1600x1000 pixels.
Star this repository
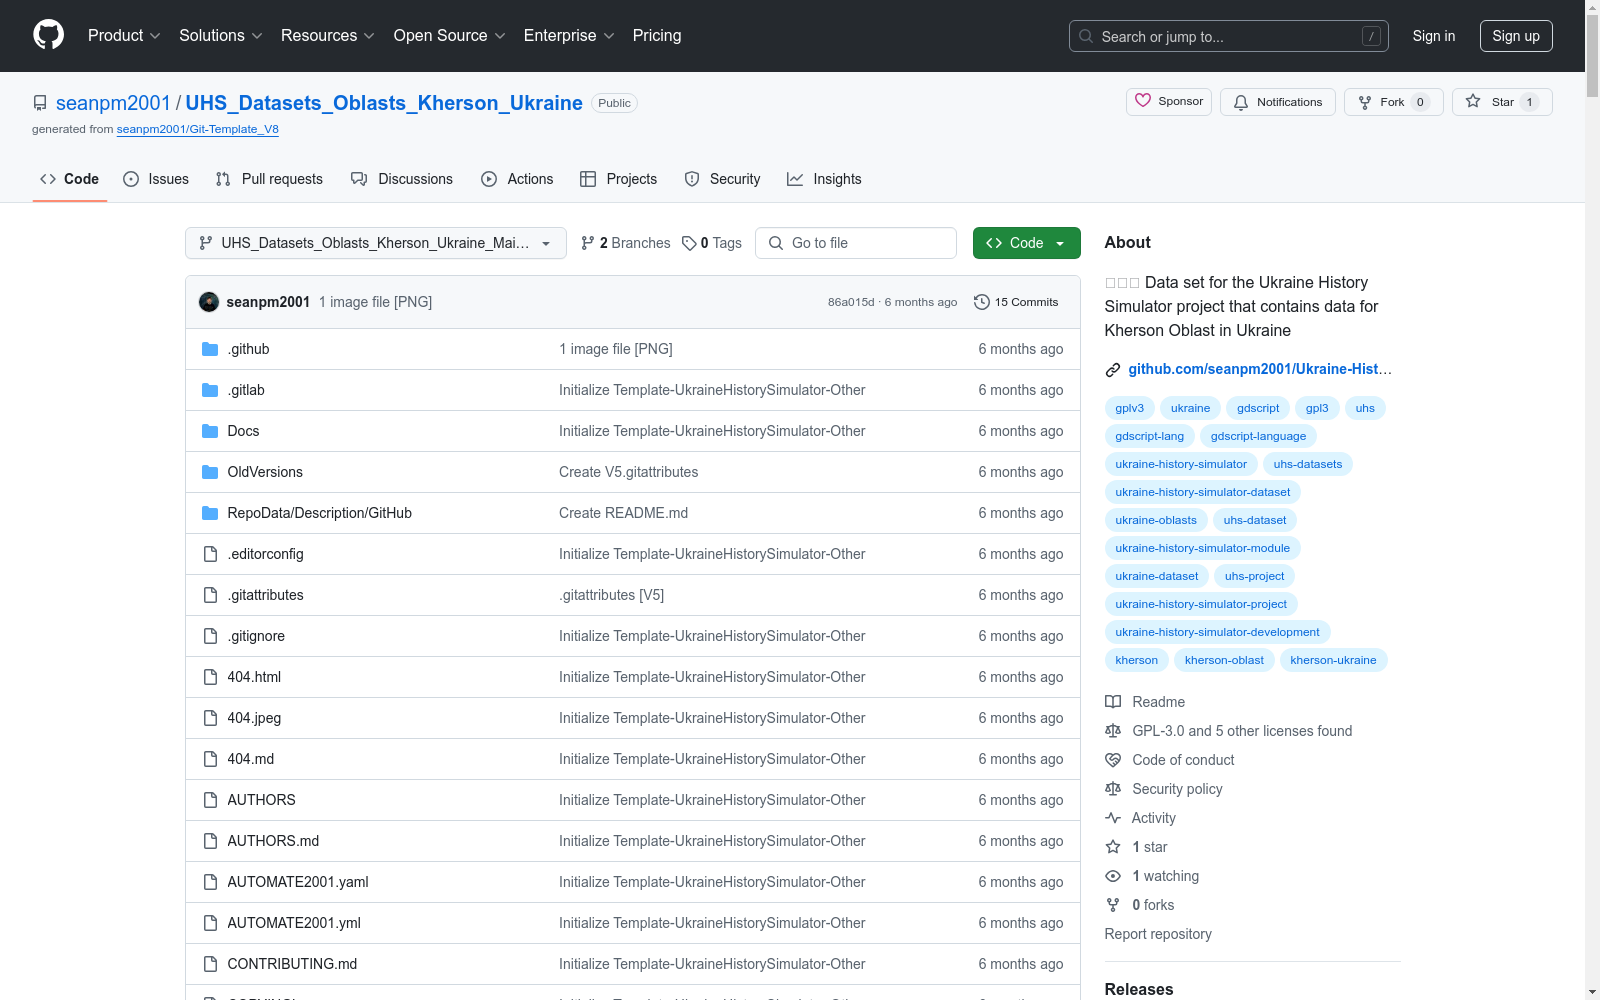tap(1502, 102)
